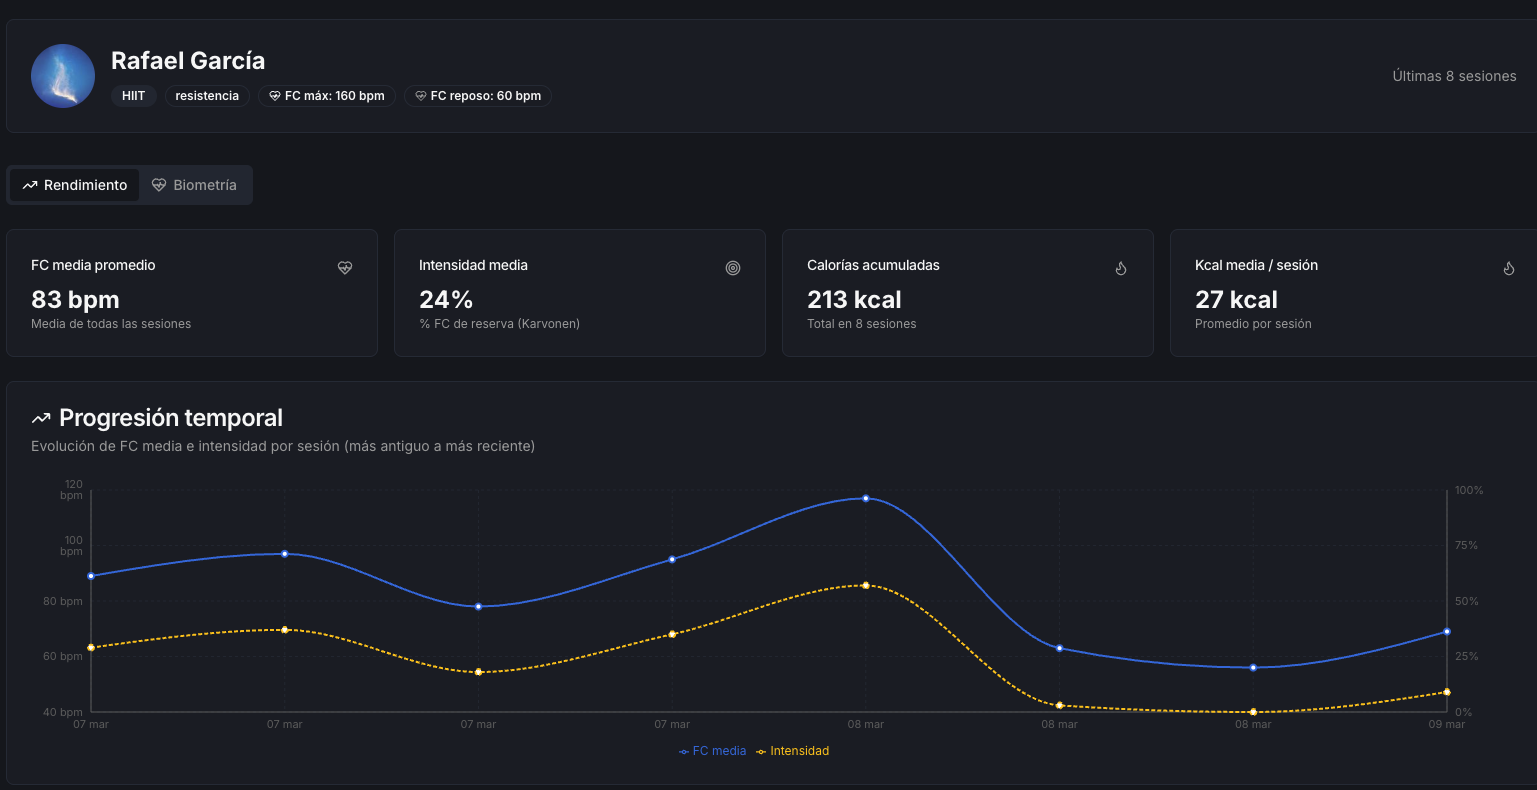Switch to the Rendimiento tab
Image resolution: width=1537 pixels, height=790 pixels.
pos(75,185)
